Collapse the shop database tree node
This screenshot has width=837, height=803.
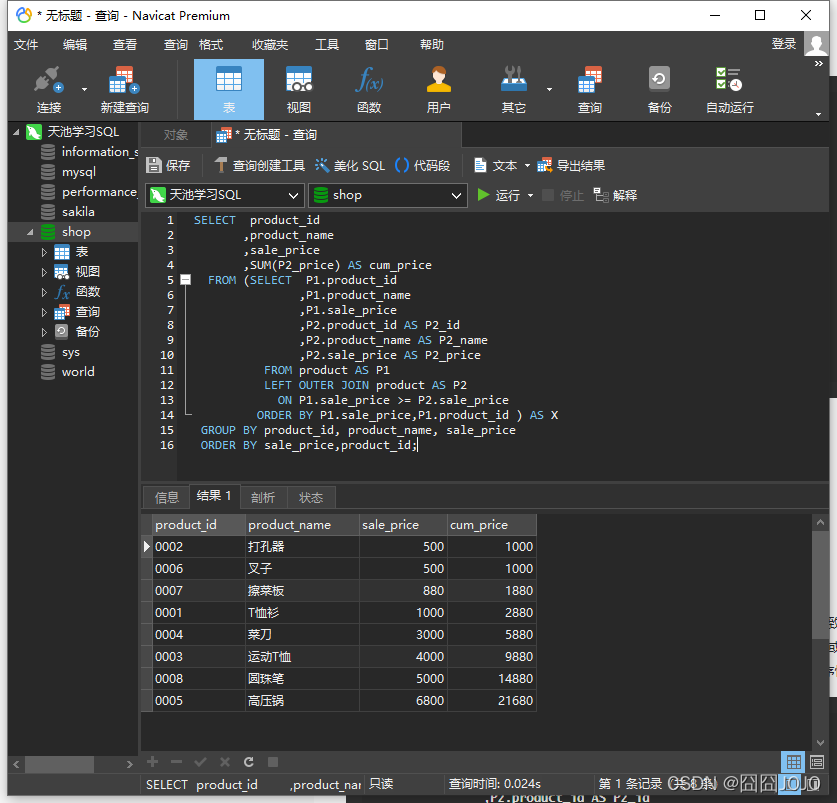pos(30,232)
